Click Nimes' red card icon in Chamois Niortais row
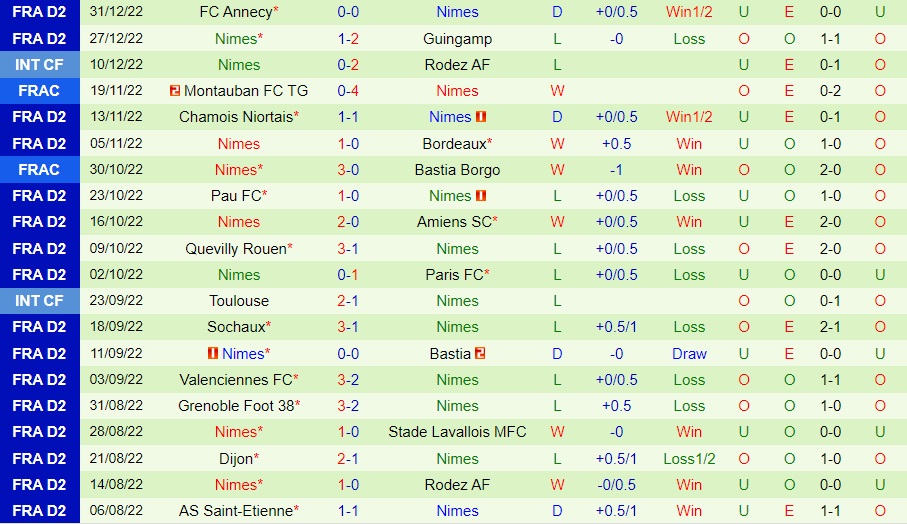The height and width of the screenshot is (524, 907). 481,117
